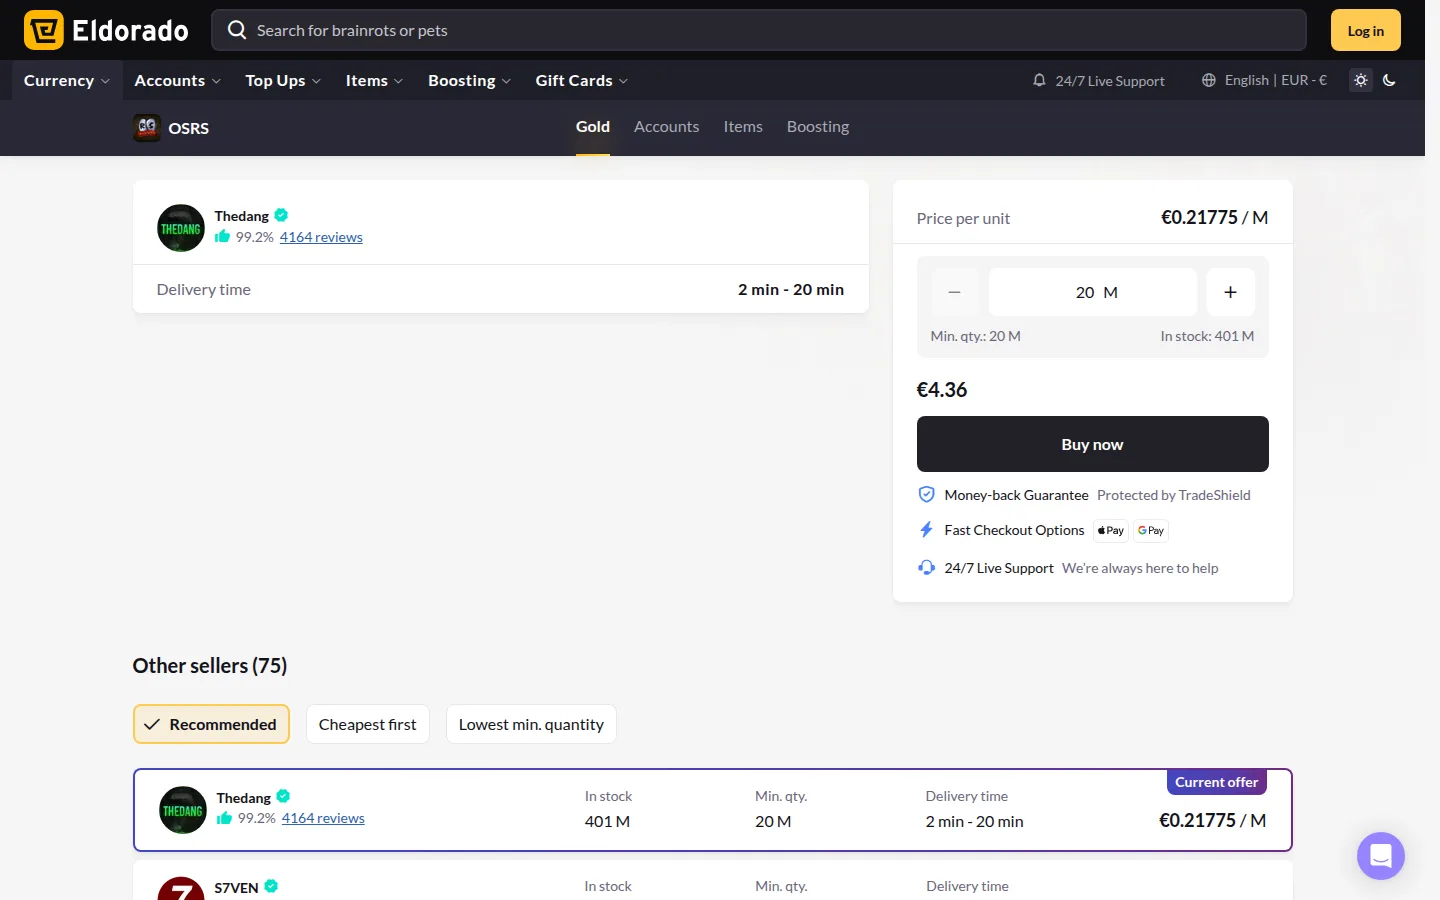Expand the Boosting dropdown in main nav
Screen dimensions: 1440x900
pos(469,80)
